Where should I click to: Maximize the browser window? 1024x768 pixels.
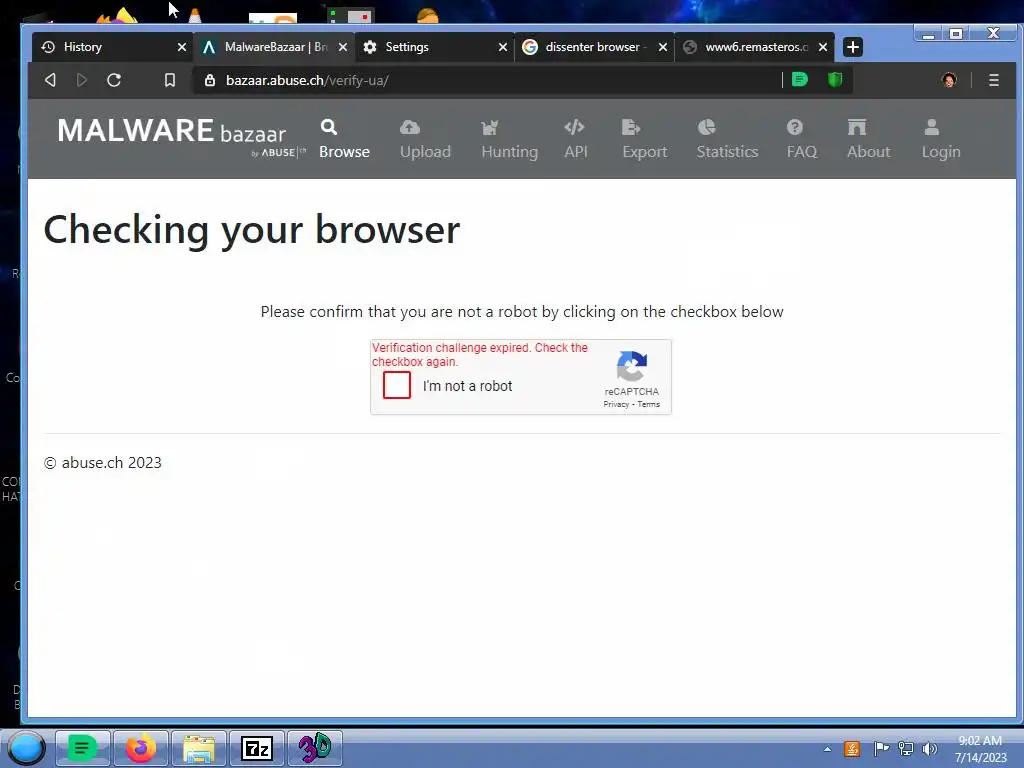point(956,33)
